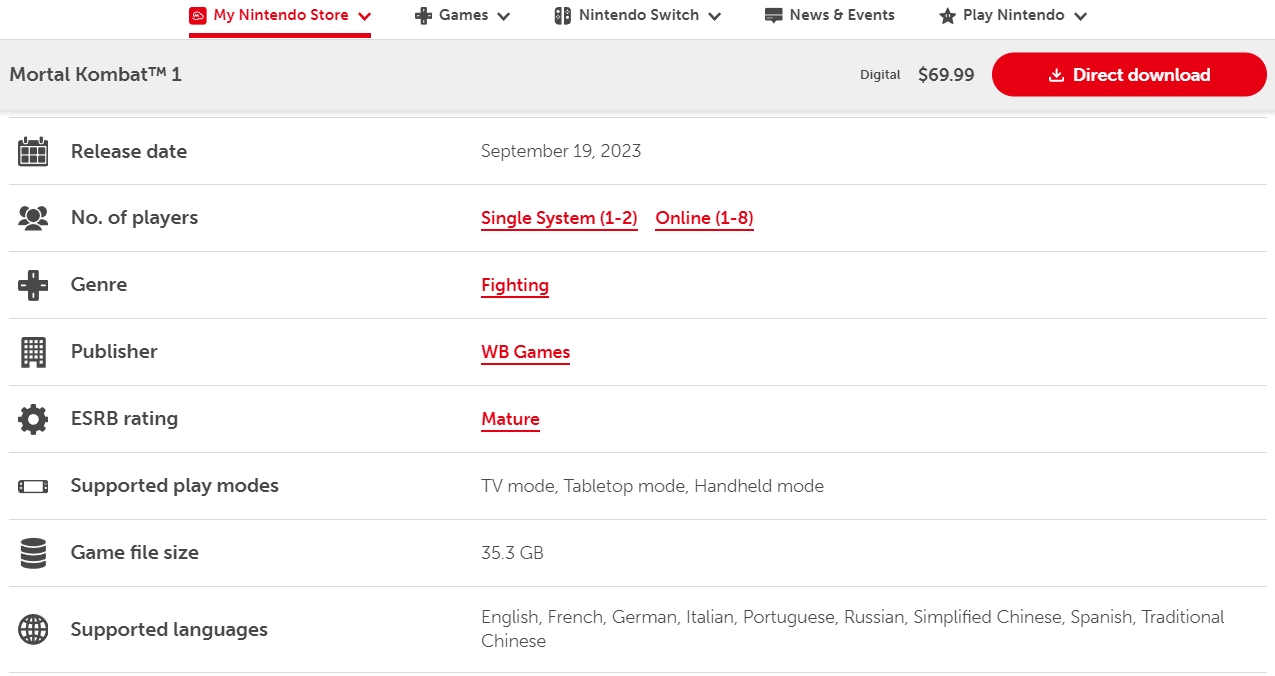This screenshot has width=1275, height=676.
Task: Click the building icon beside Publisher
Action: (33, 352)
